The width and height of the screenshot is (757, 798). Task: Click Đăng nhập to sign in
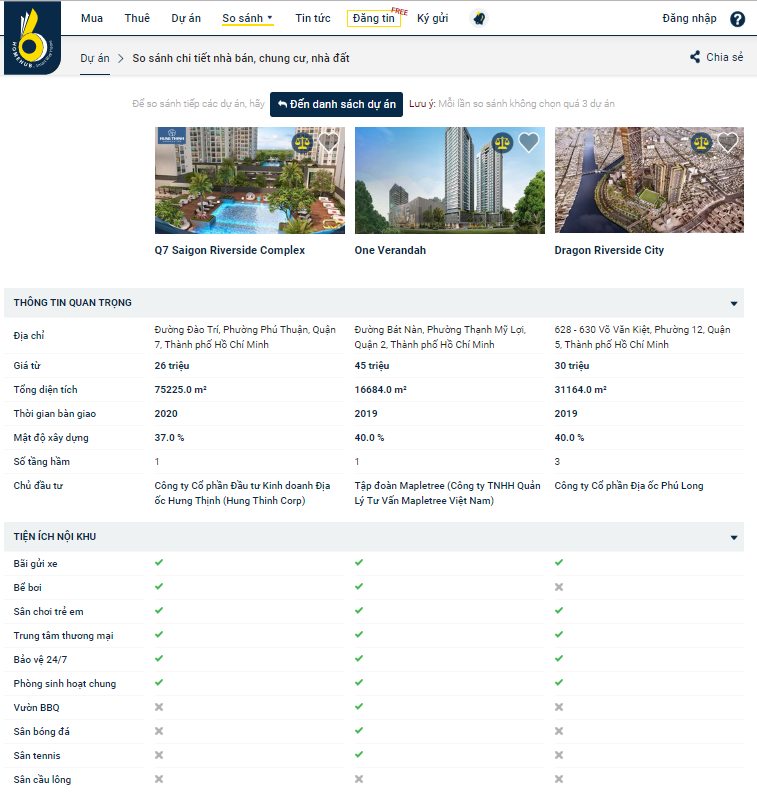(x=689, y=18)
